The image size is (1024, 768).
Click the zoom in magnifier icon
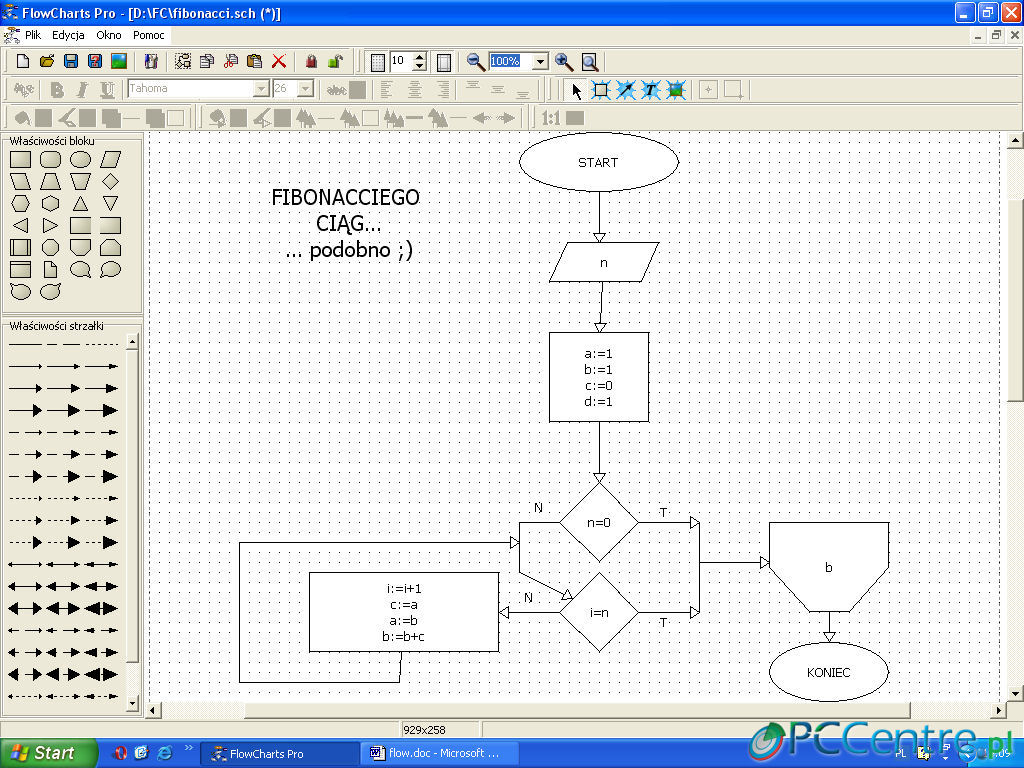click(564, 62)
